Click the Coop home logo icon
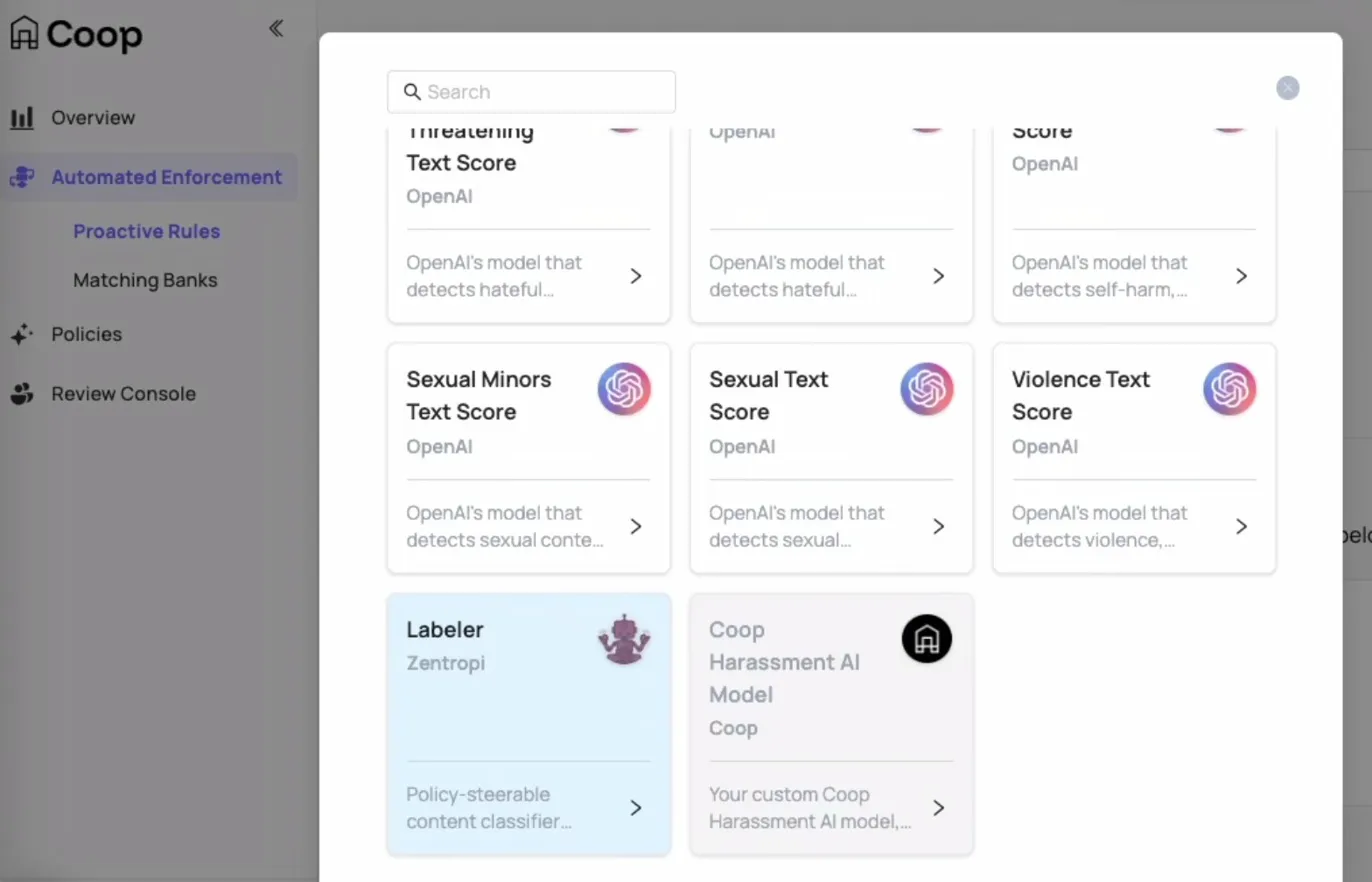Screen dimensions: 1372x882 point(24,34)
